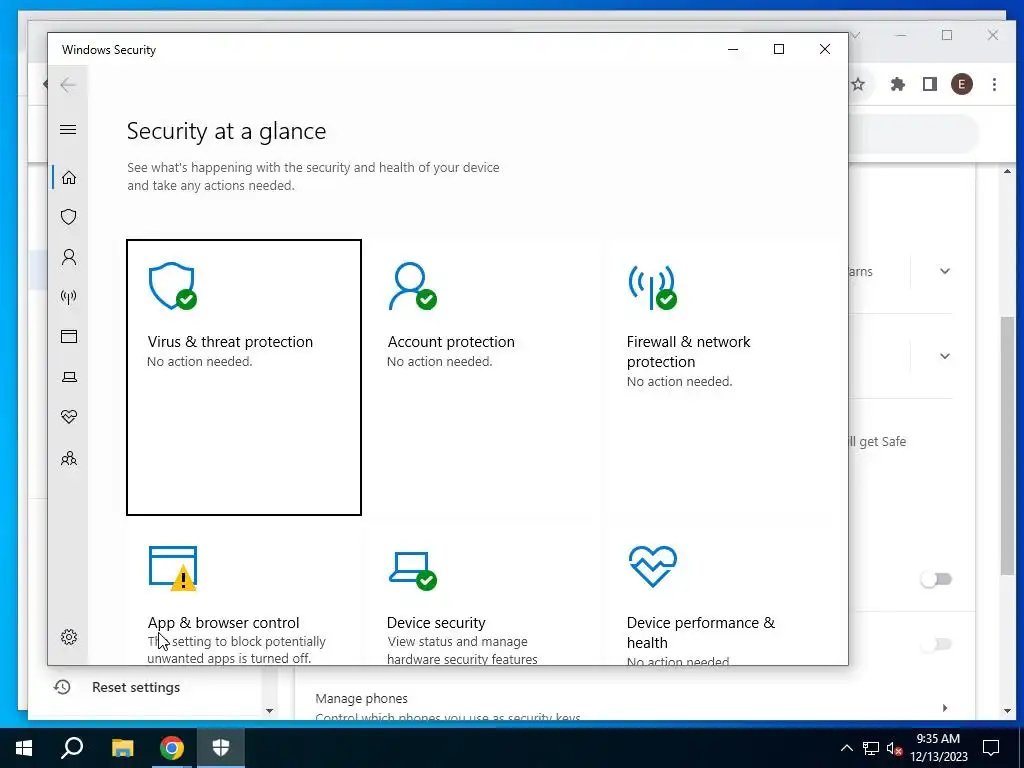Toggle the lower faded switch in Chrome settings
1024x768 pixels.
point(936,645)
